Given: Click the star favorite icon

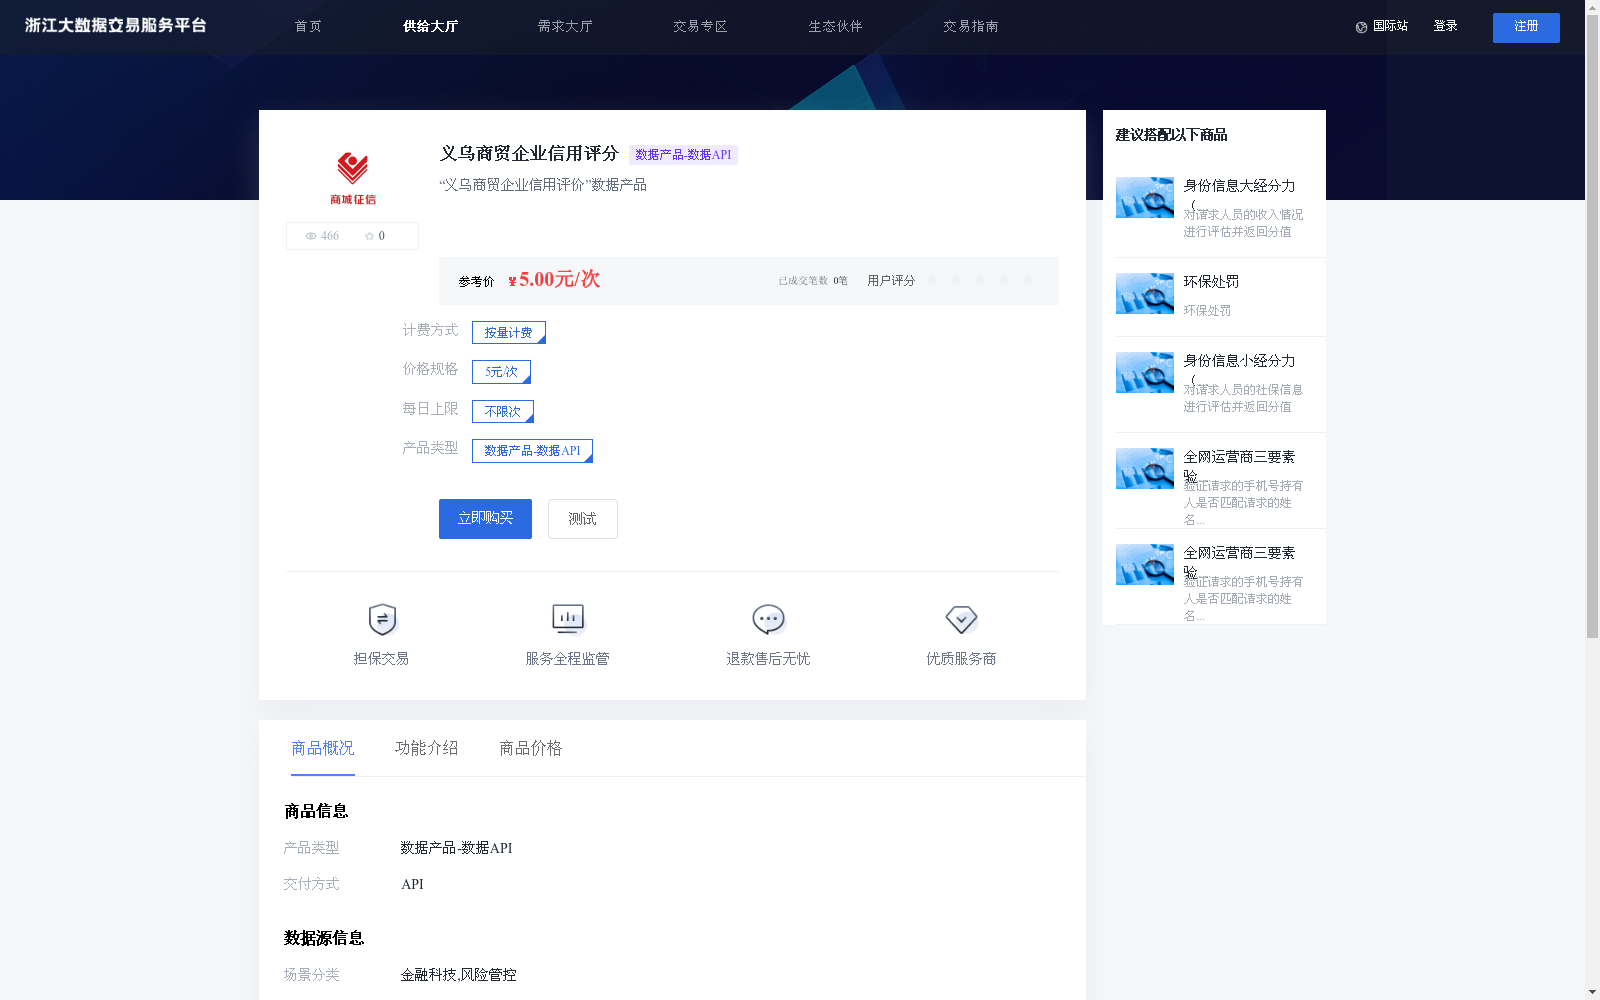Looking at the screenshot, I should [x=369, y=236].
